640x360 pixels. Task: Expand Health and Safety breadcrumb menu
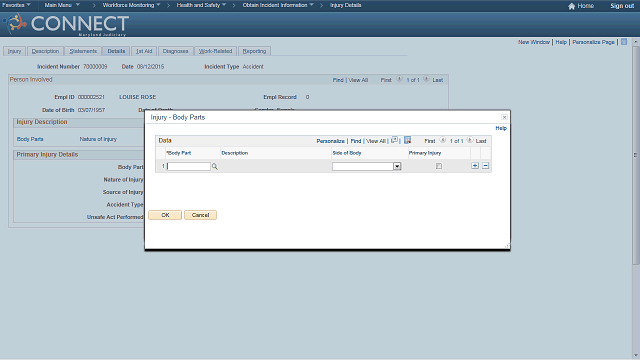click(x=201, y=5)
